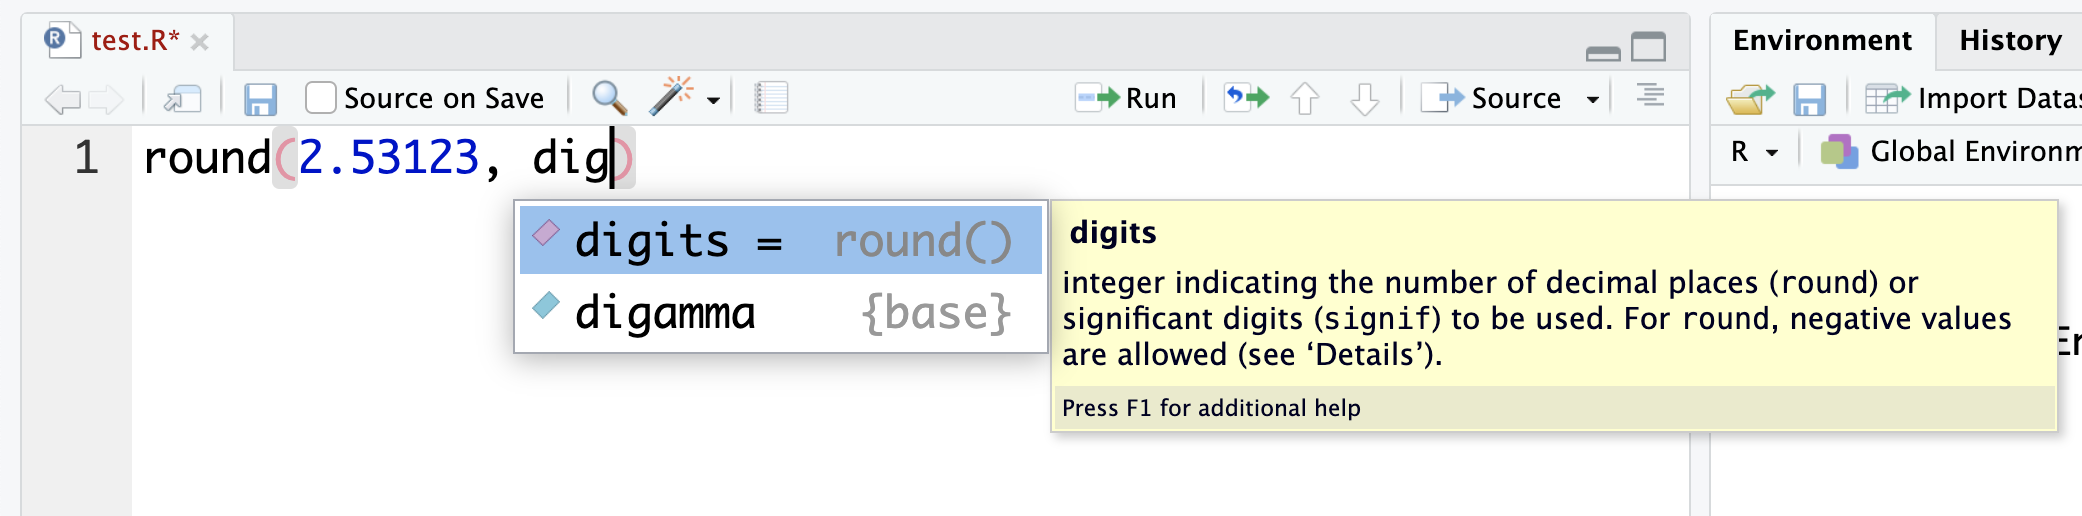
Task: Select digits = completion suggestion
Action: pos(780,241)
